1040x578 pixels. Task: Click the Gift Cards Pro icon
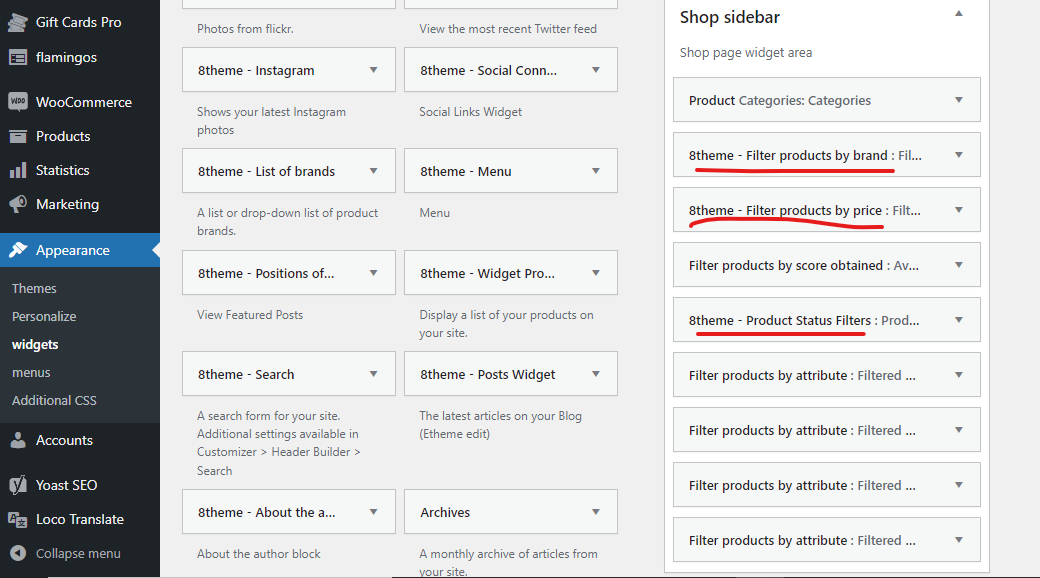(x=18, y=22)
